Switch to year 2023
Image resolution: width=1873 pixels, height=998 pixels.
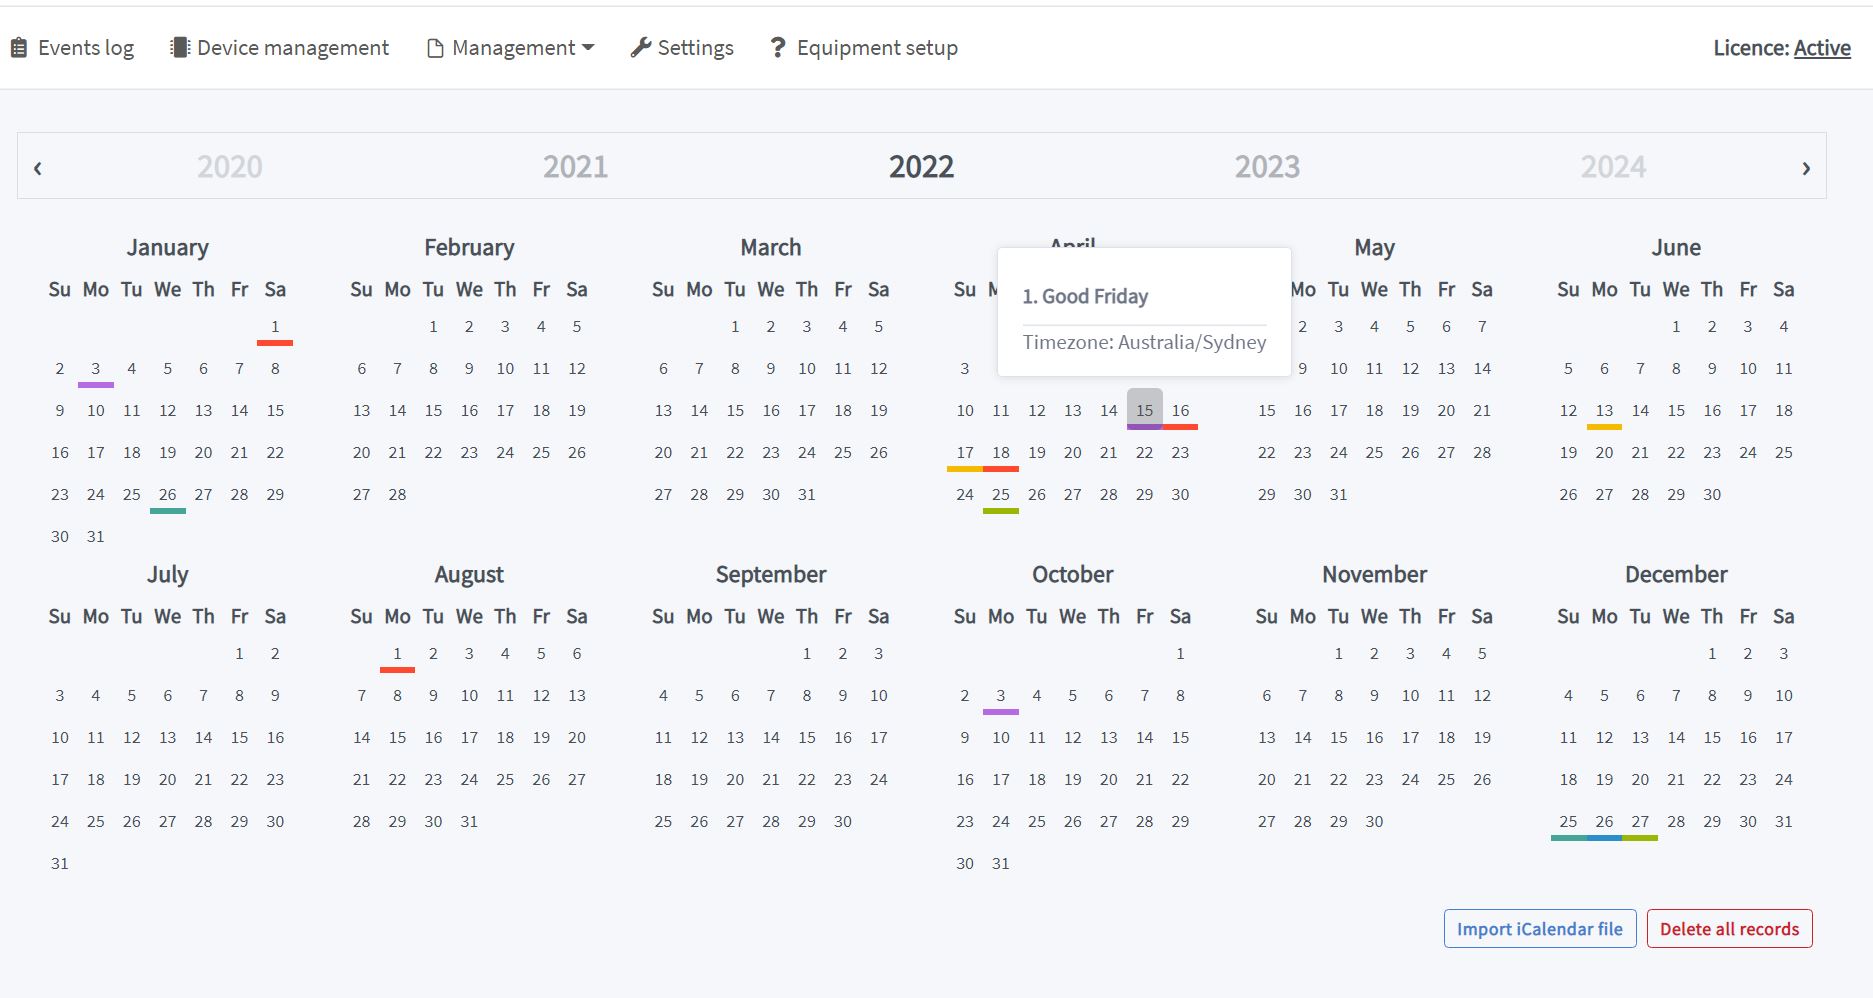(1267, 167)
